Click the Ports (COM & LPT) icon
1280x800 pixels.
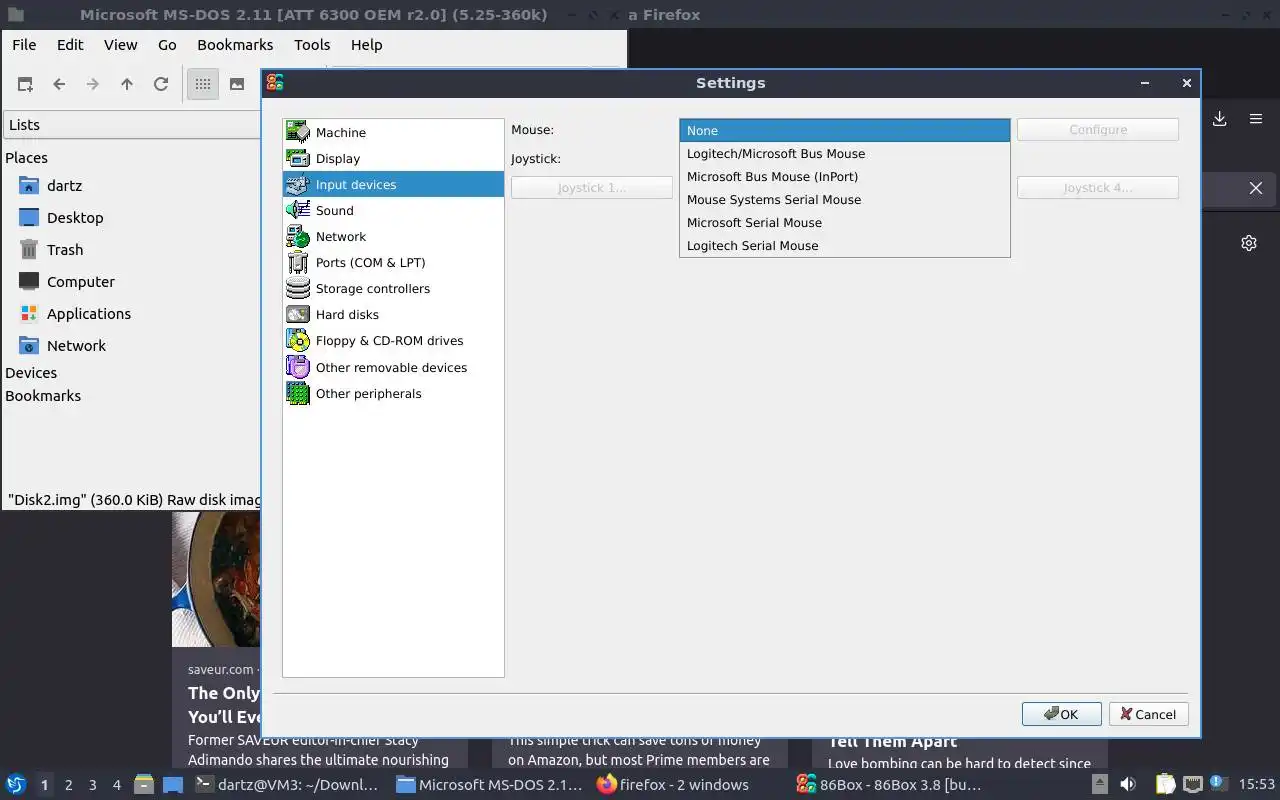pos(298,262)
